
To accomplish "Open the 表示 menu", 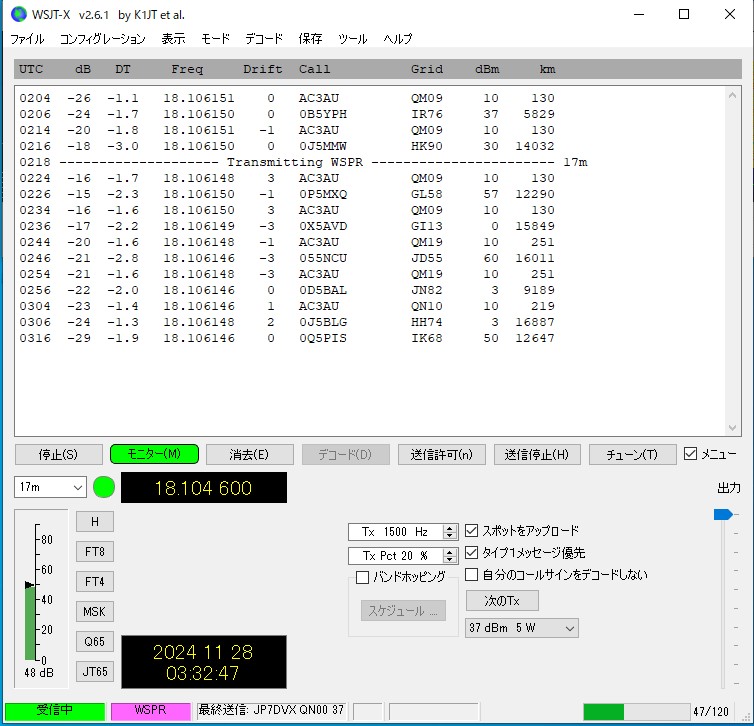I will click(173, 38).
